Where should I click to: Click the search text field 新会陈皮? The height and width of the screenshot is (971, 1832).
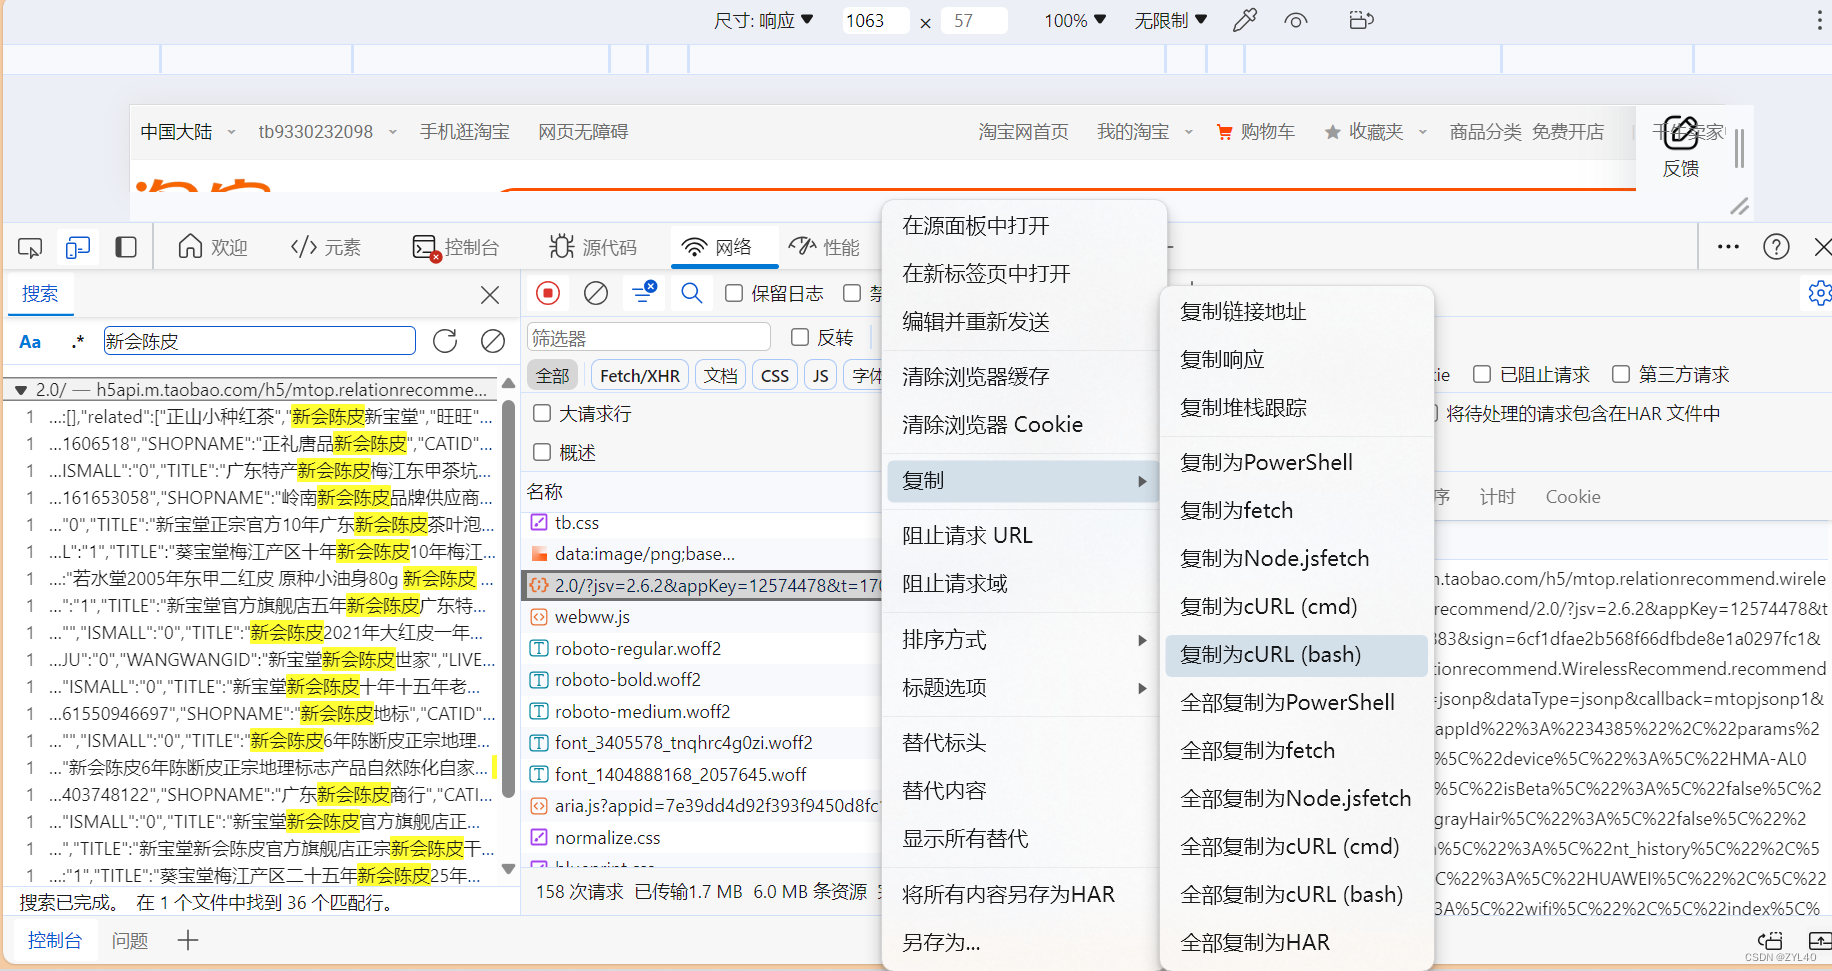[x=260, y=341]
